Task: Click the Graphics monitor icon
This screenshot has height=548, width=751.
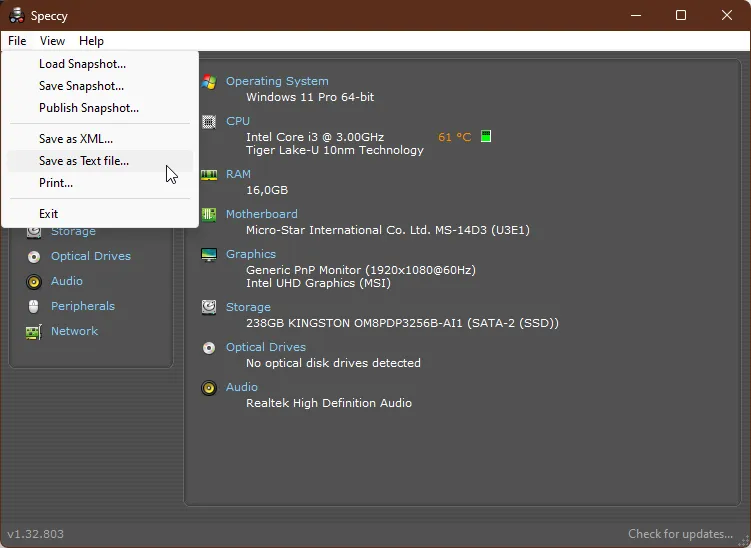Action: (x=209, y=255)
